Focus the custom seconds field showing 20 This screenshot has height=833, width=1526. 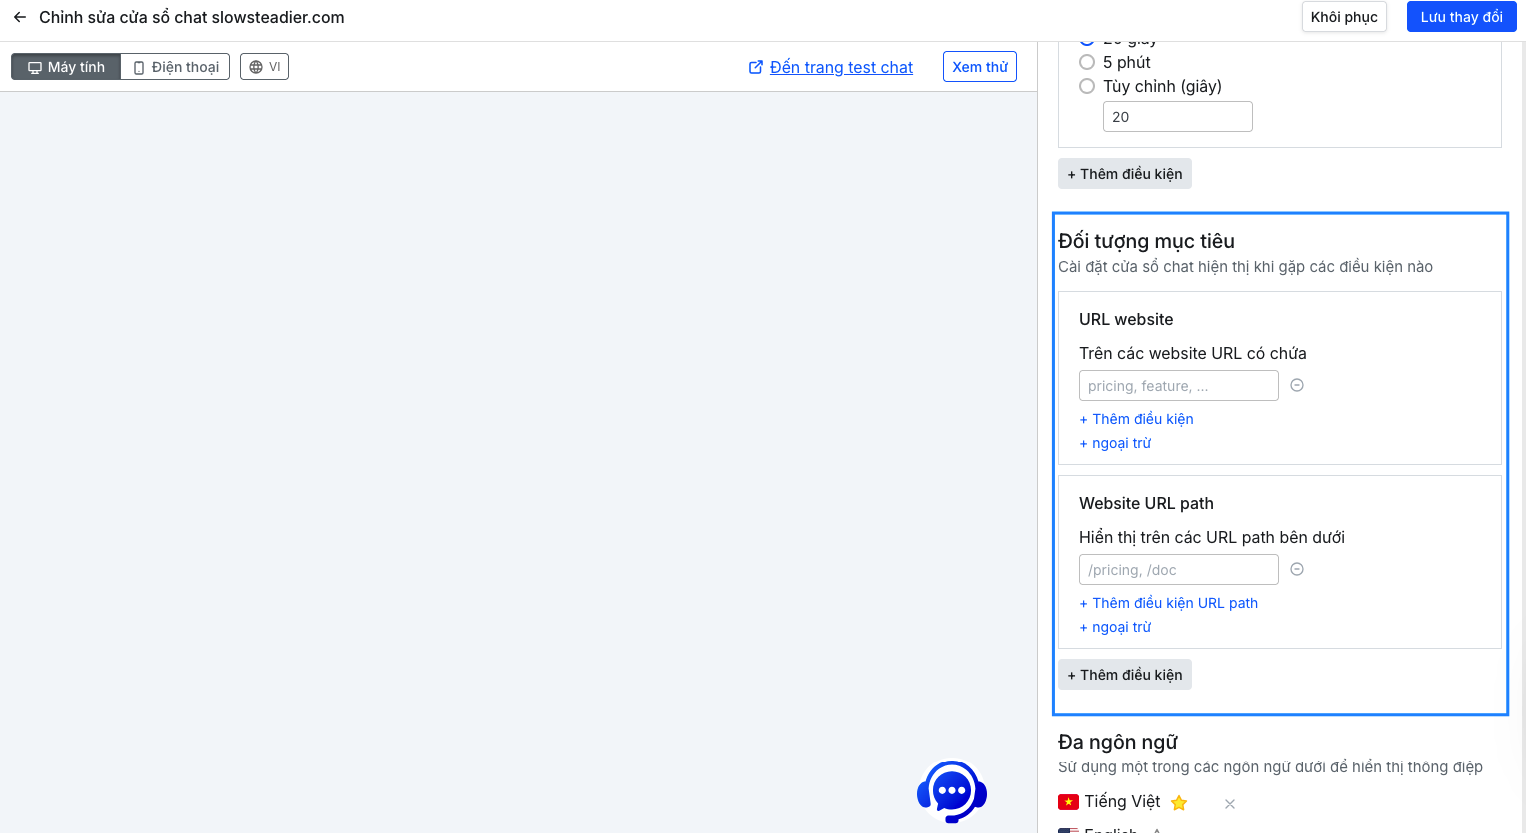point(1177,117)
